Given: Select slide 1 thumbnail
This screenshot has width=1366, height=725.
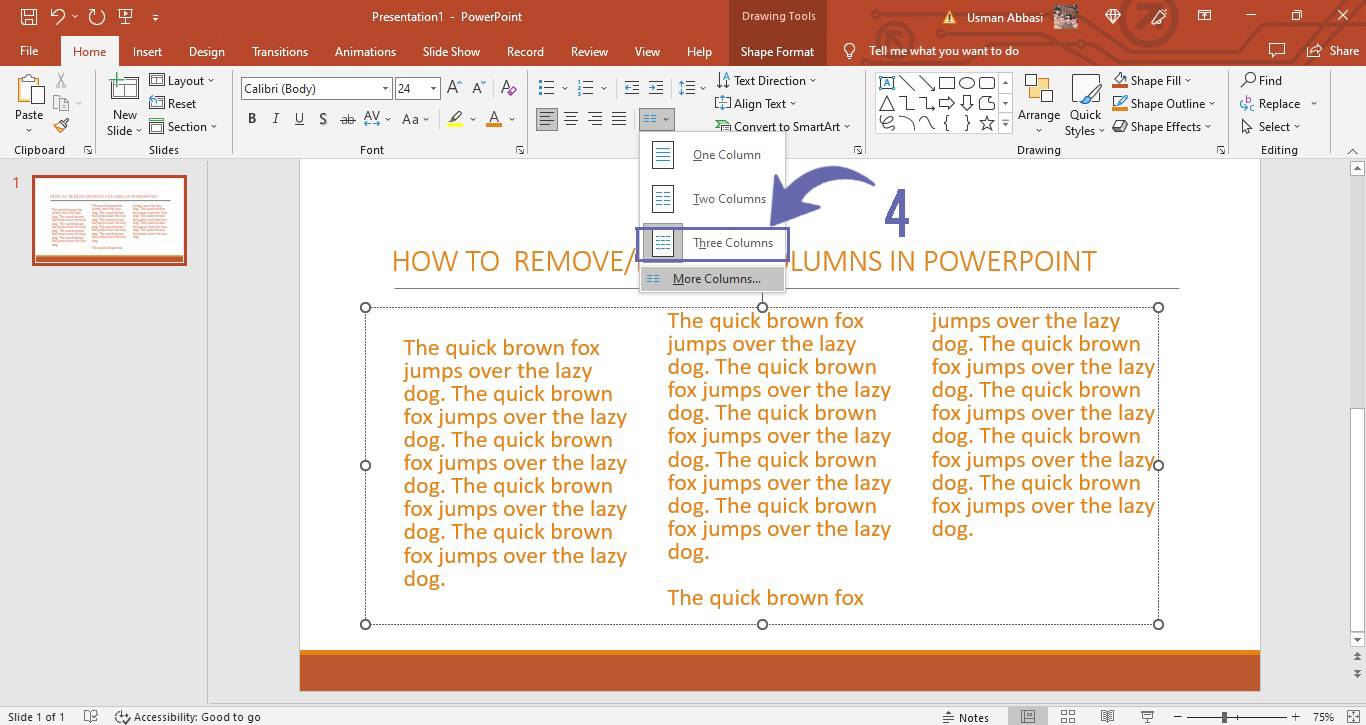Looking at the screenshot, I should tap(110, 220).
